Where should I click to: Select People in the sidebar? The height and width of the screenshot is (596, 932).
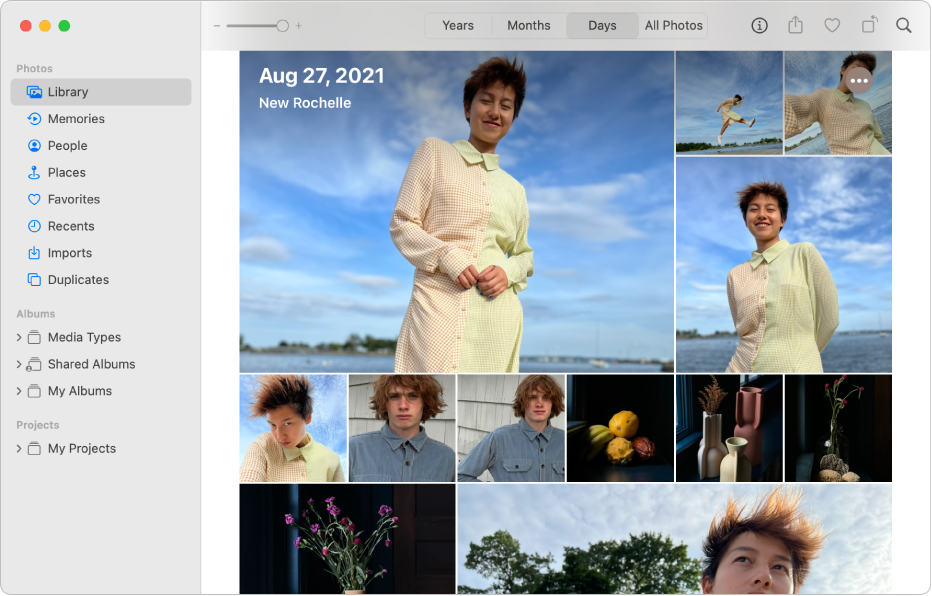pos(68,145)
